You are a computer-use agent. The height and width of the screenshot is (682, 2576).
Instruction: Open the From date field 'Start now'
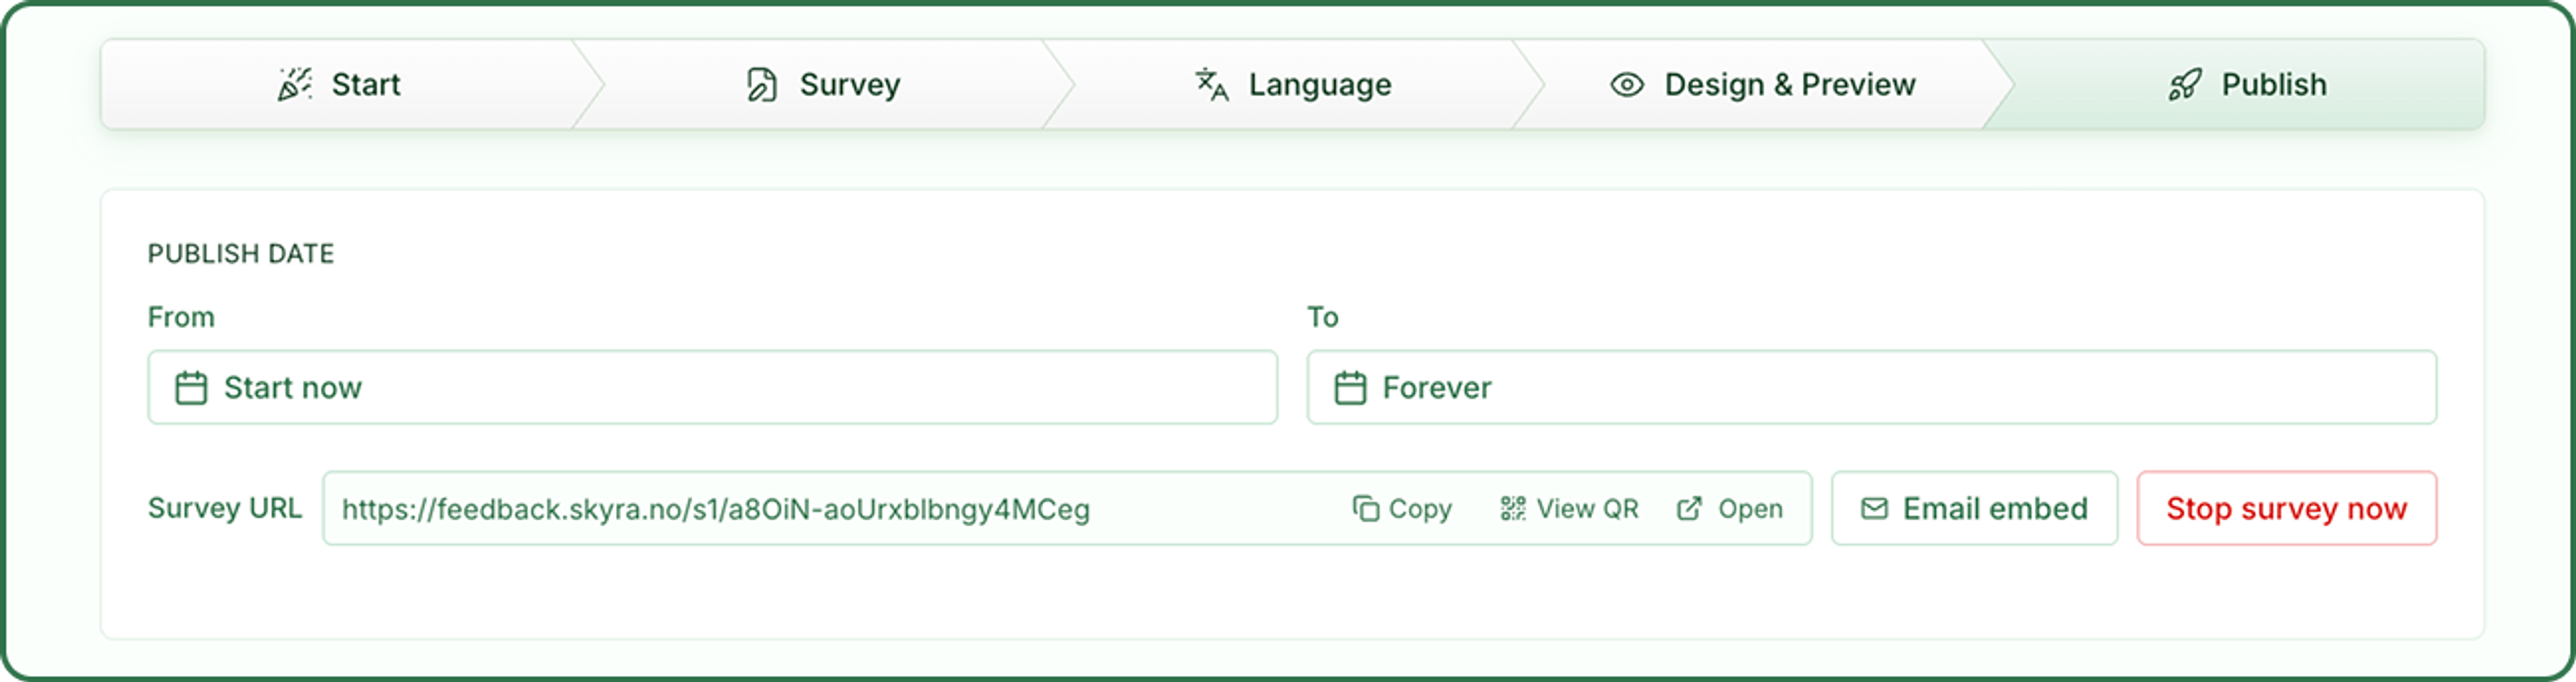712,387
